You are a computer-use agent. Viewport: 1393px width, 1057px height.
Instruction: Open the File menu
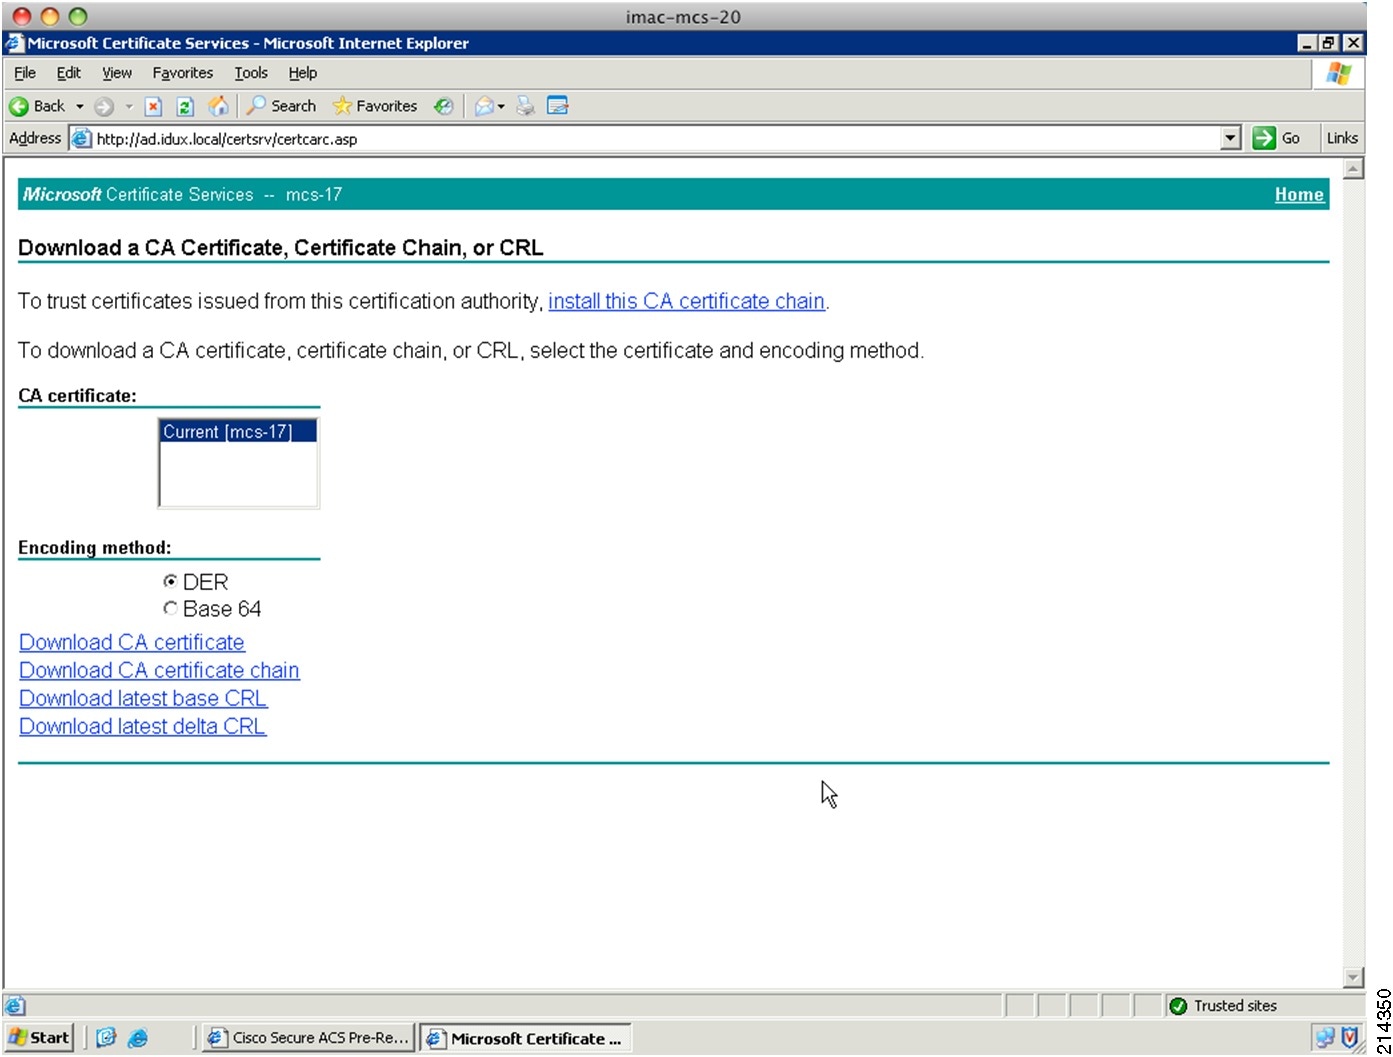pos(25,73)
